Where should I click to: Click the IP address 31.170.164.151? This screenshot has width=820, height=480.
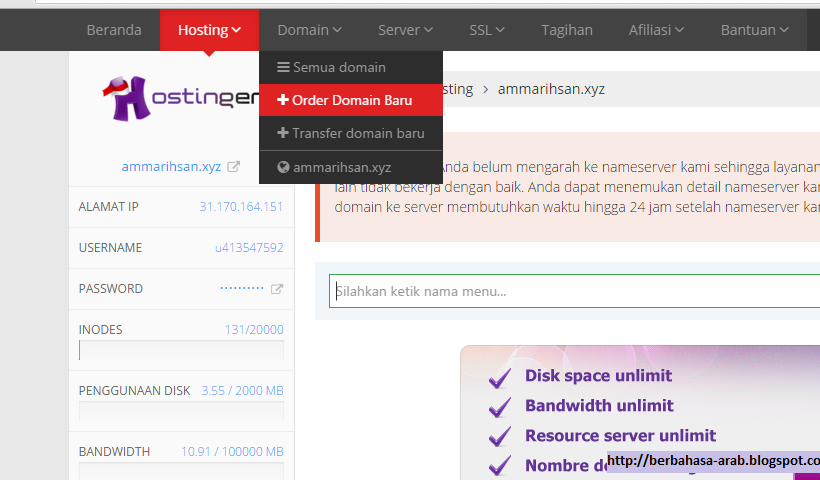pos(241,207)
